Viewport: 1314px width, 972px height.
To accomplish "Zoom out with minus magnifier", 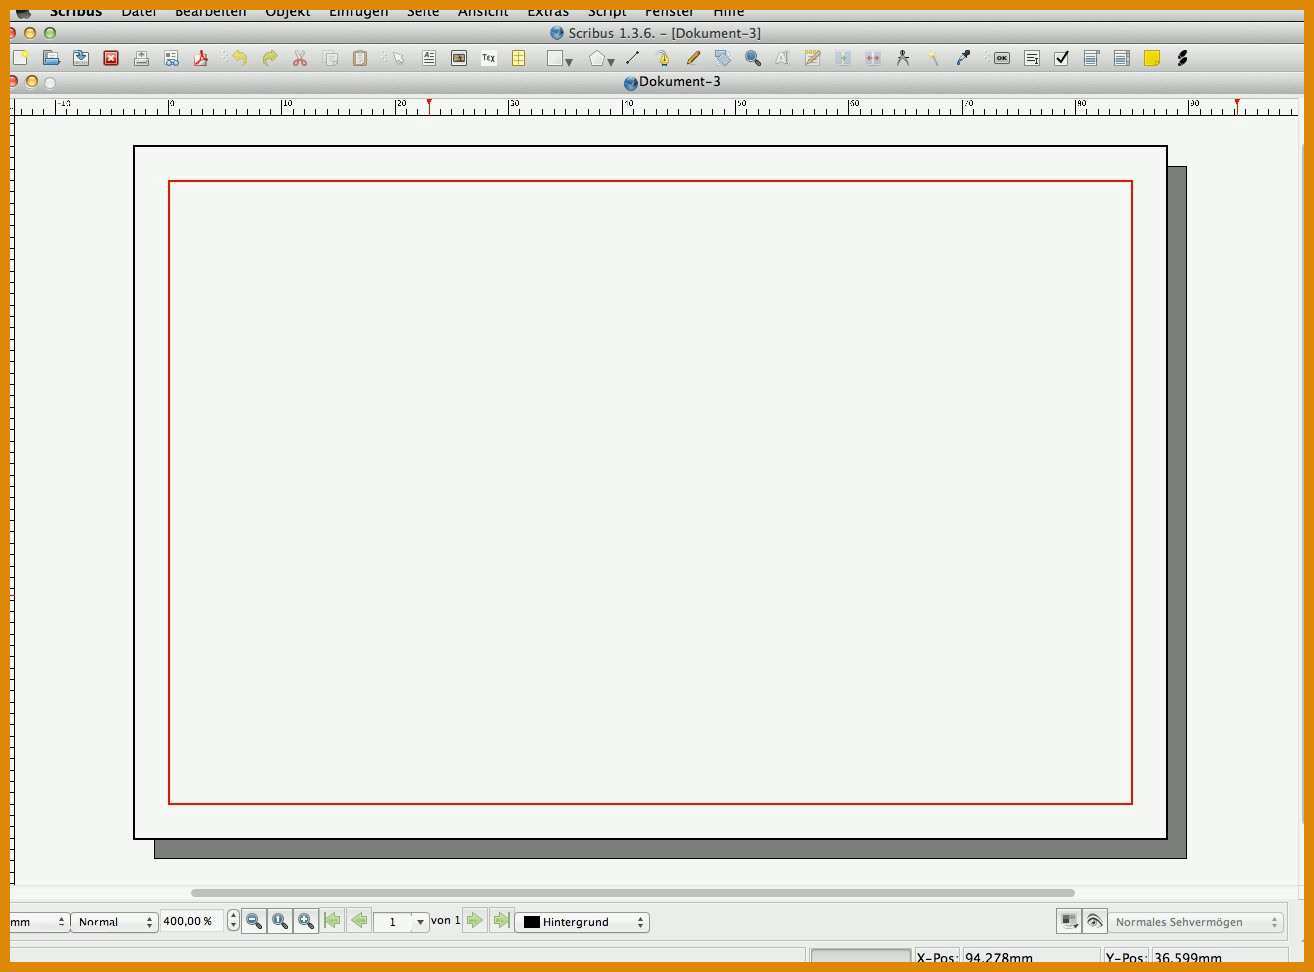I will 254,921.
